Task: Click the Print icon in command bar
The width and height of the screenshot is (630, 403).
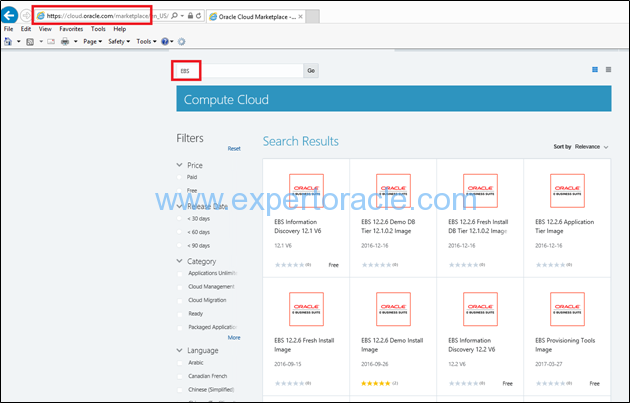Action: 65,41
